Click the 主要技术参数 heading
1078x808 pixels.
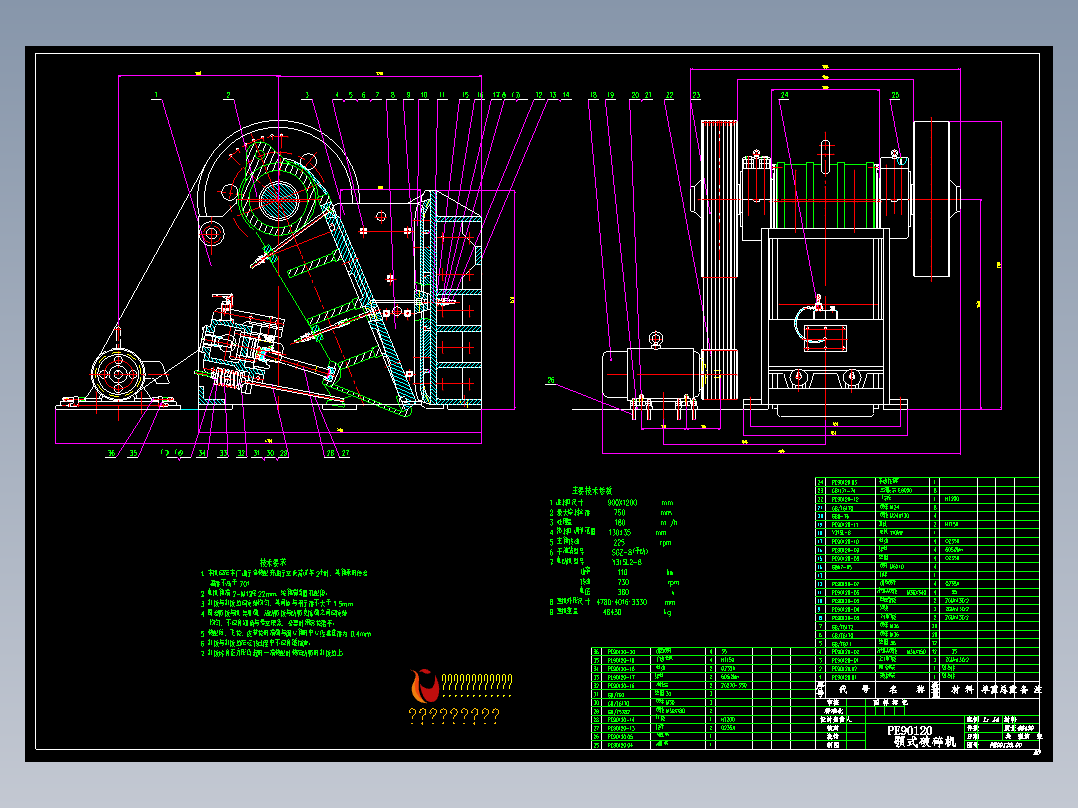(592, 491)
